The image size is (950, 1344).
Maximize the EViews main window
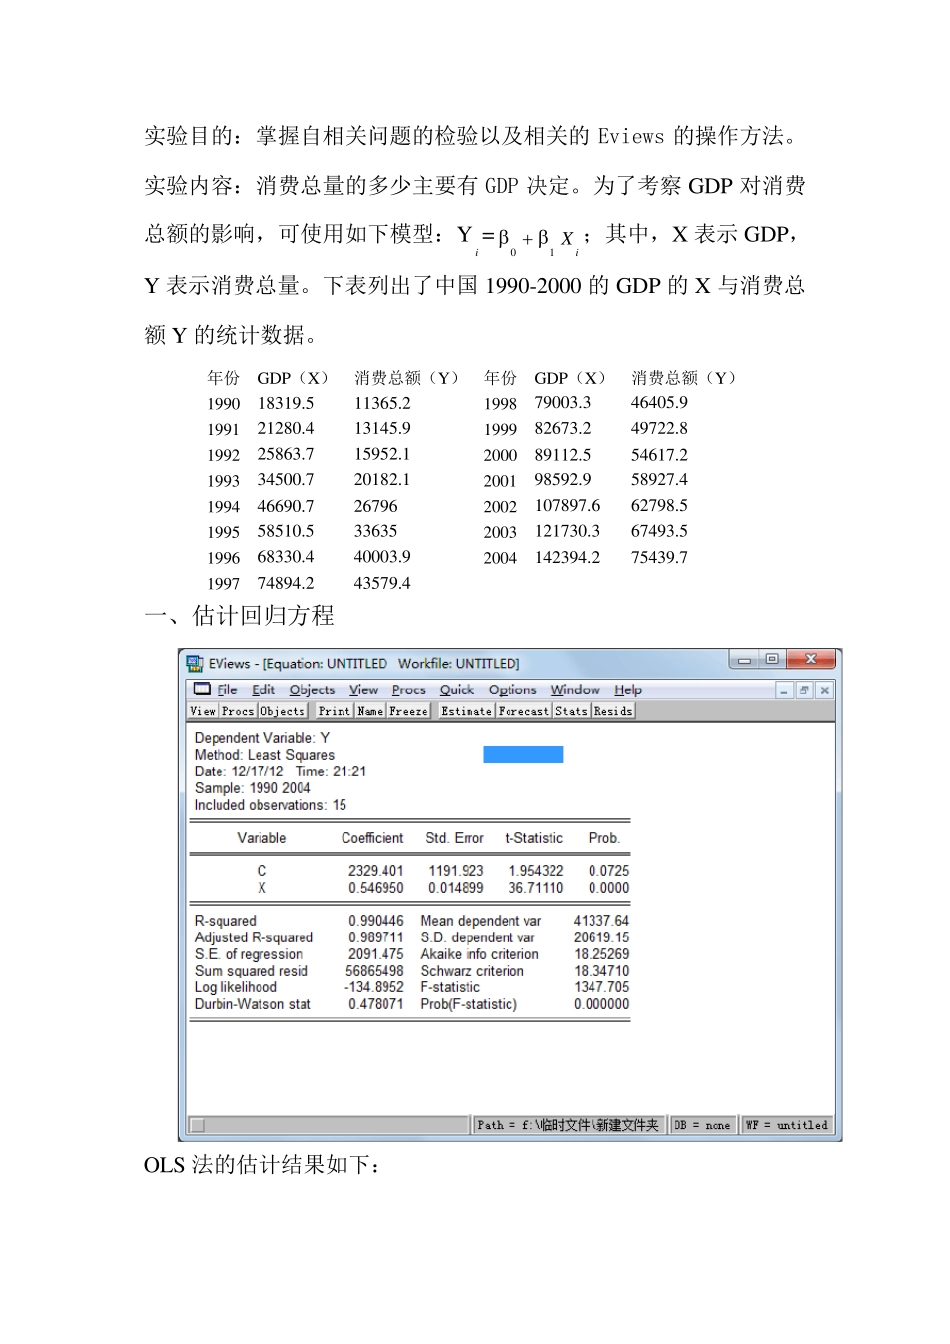pos(772,660)
